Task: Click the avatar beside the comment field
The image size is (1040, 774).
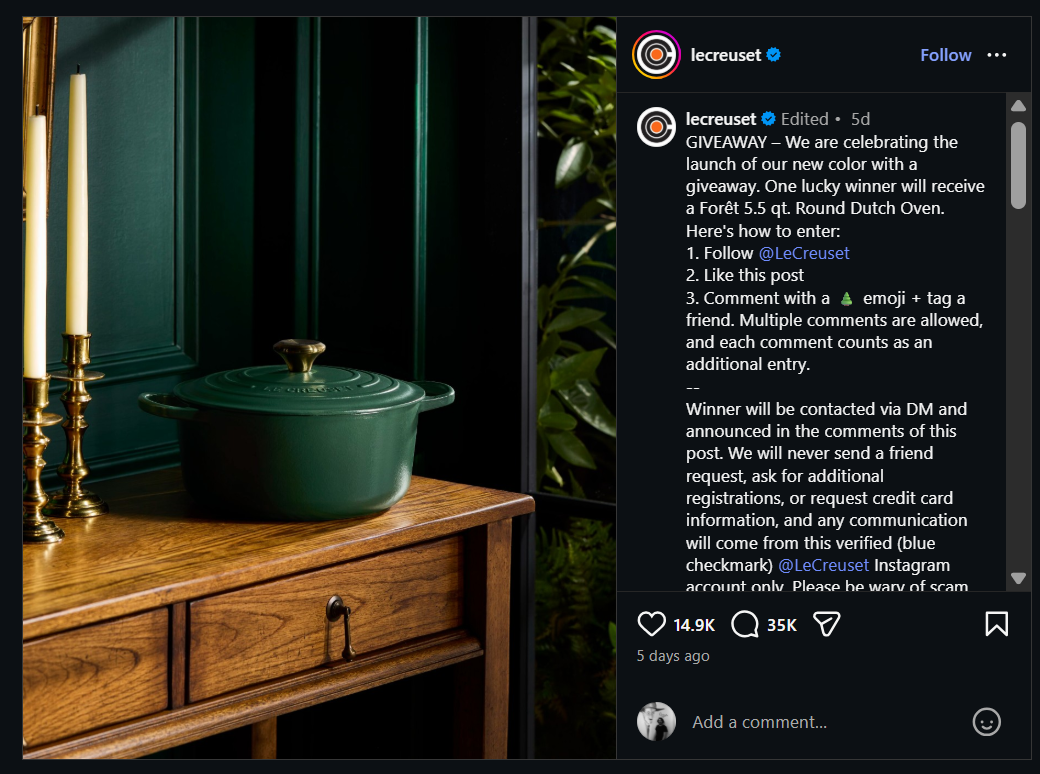Action: (656, 721)
